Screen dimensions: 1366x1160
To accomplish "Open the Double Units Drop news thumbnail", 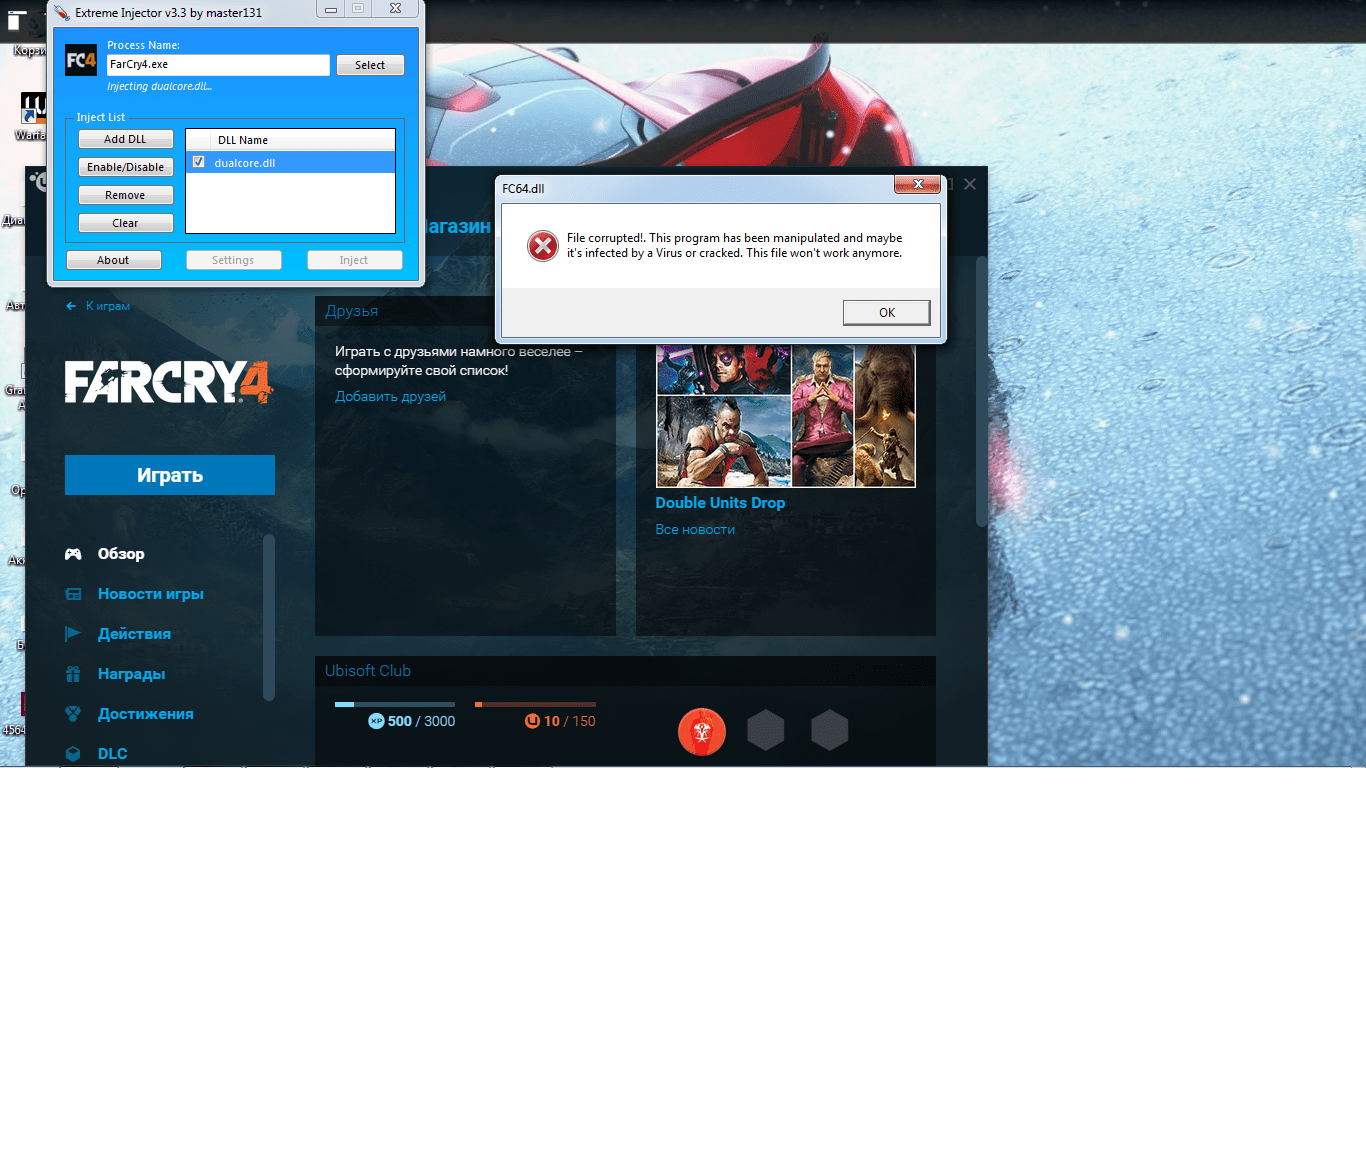I will tap(785, 416).
